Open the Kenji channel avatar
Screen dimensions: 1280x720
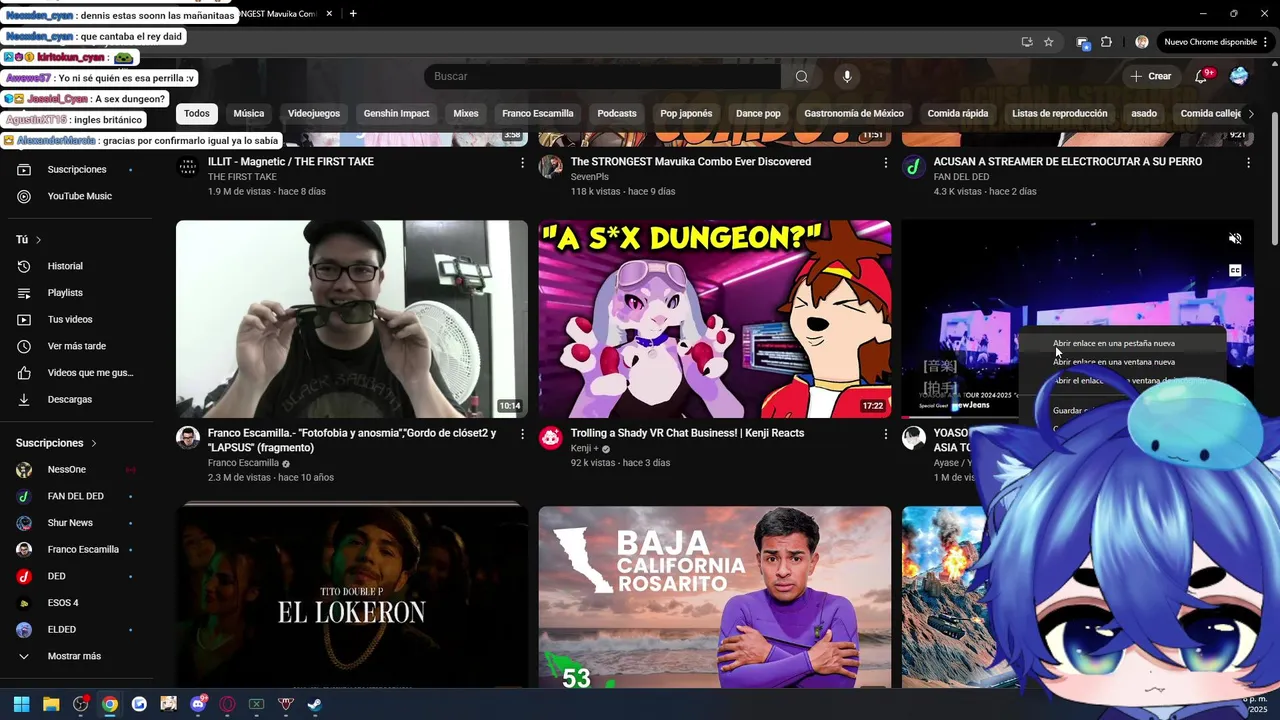click(551, 438)
